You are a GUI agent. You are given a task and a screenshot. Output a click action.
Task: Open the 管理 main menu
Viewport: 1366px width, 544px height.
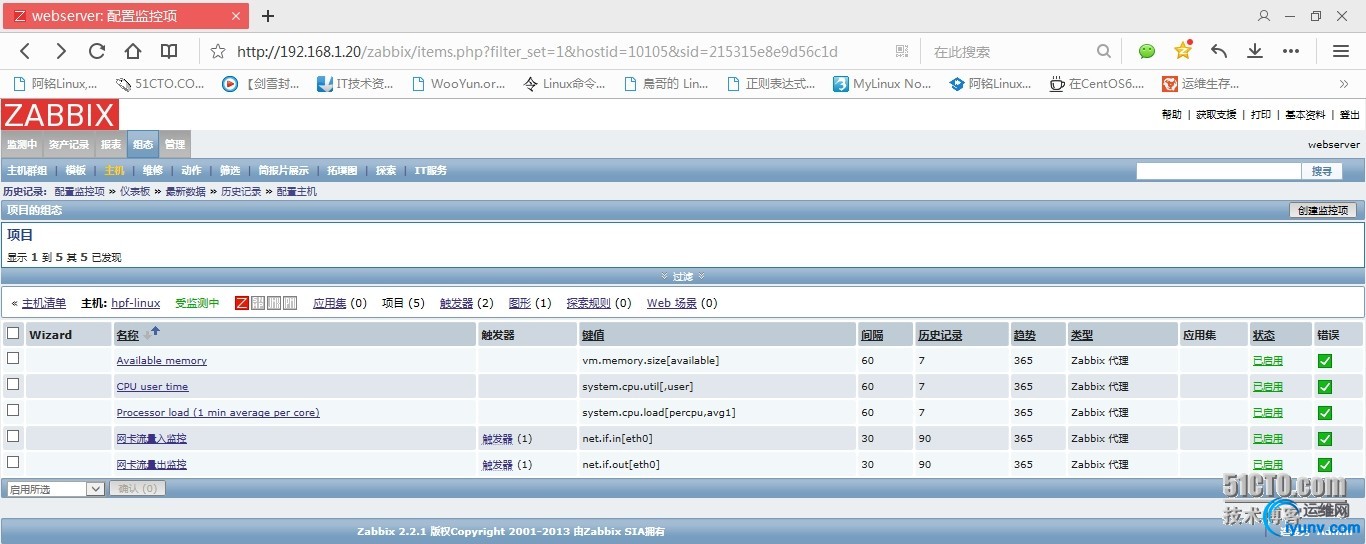[174, 144]
